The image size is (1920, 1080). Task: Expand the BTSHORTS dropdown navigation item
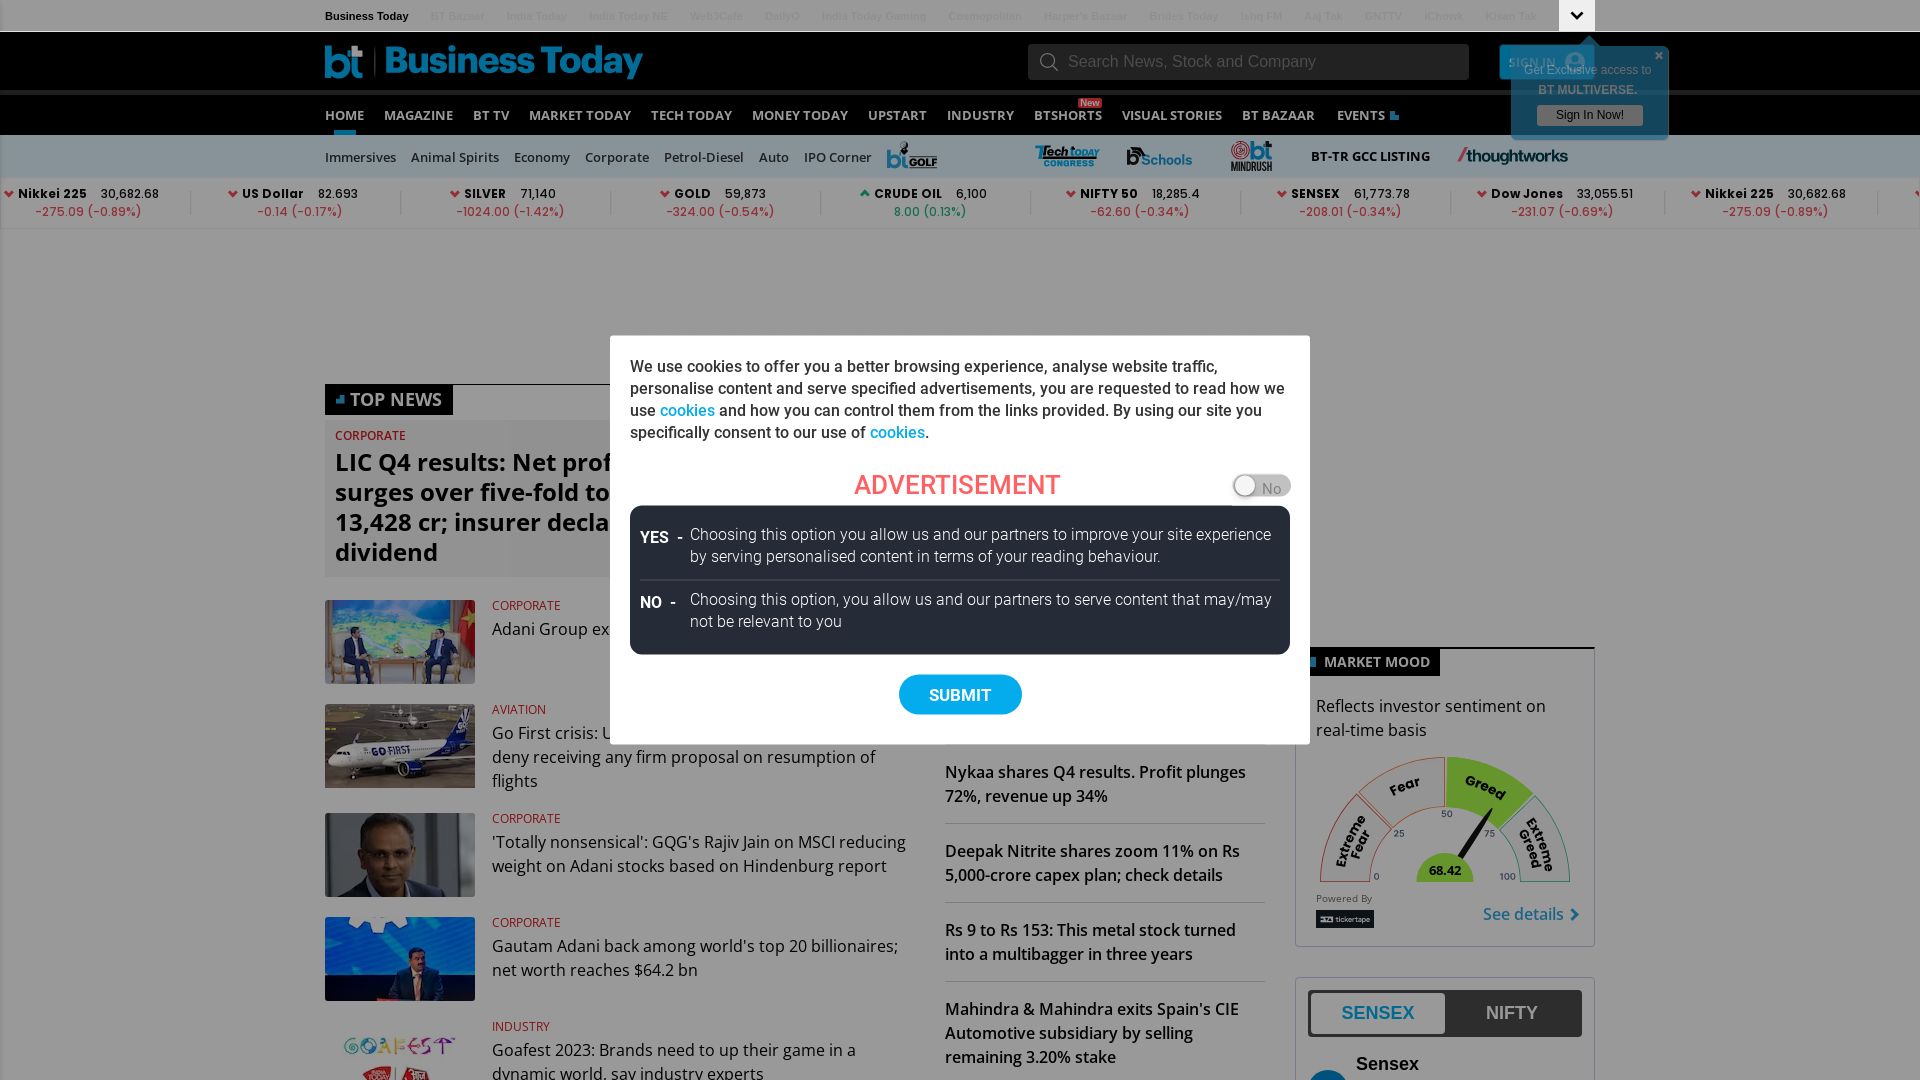[1068, 115]
